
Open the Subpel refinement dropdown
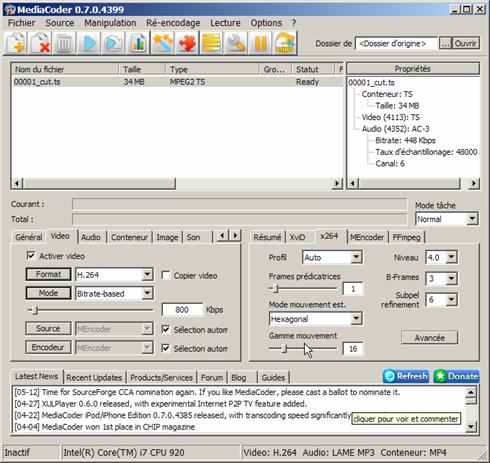pos(451,300)
